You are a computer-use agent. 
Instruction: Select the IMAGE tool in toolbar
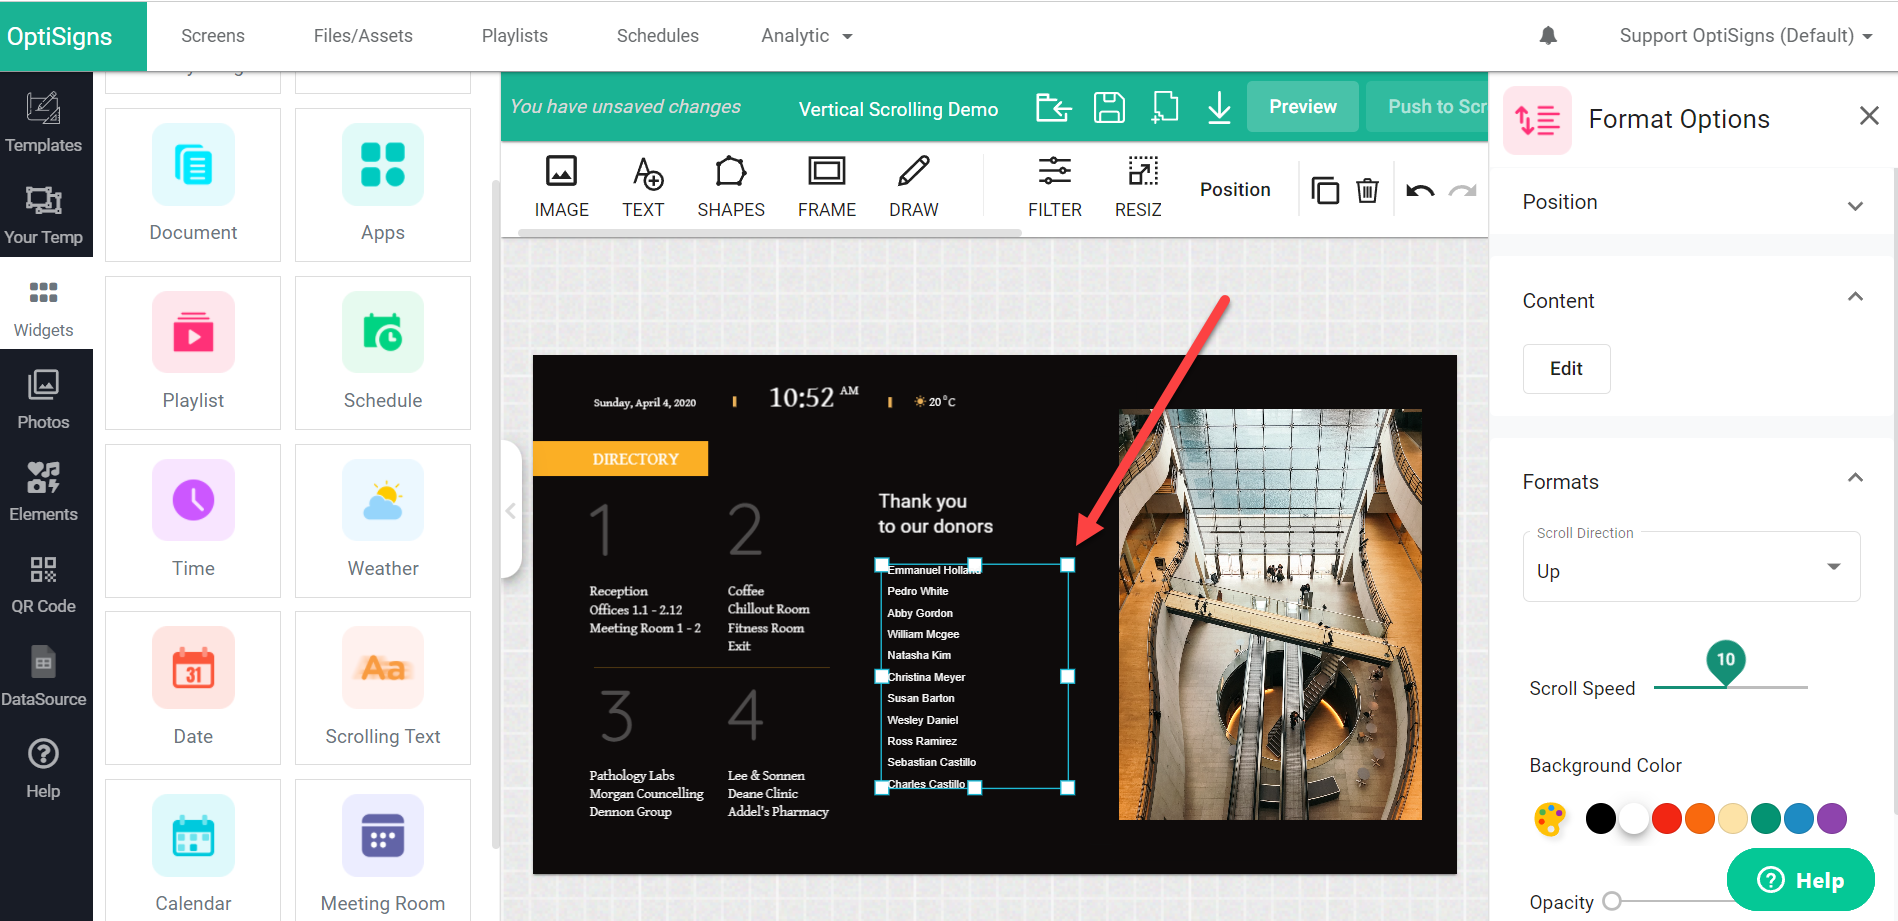coord(561,186)
